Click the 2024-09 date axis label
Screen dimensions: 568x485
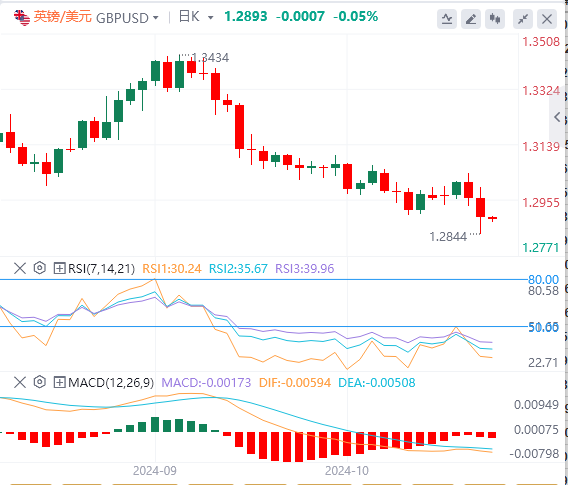point(155,471)
